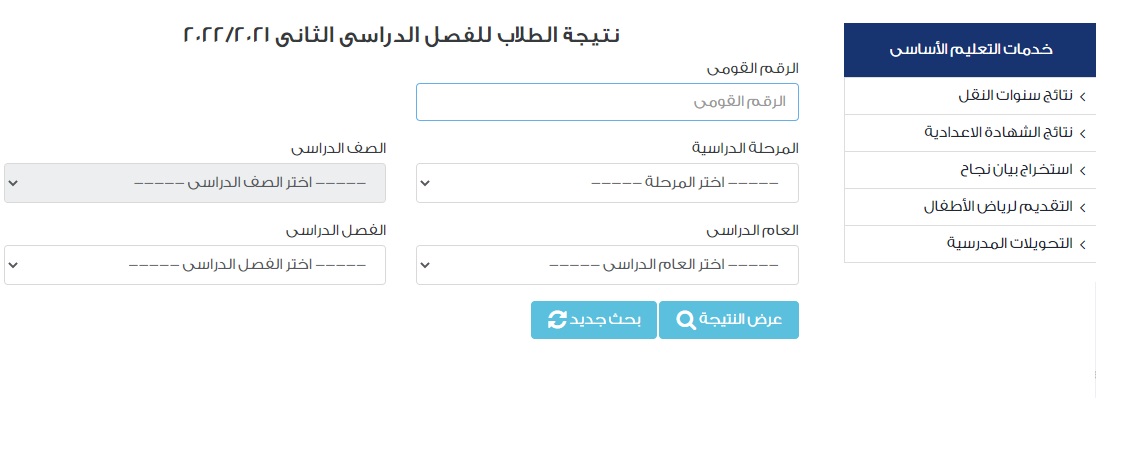
Task: Click chevron beside نتائج الشهادة الاعدادية
Action: tap(1082, 133)
